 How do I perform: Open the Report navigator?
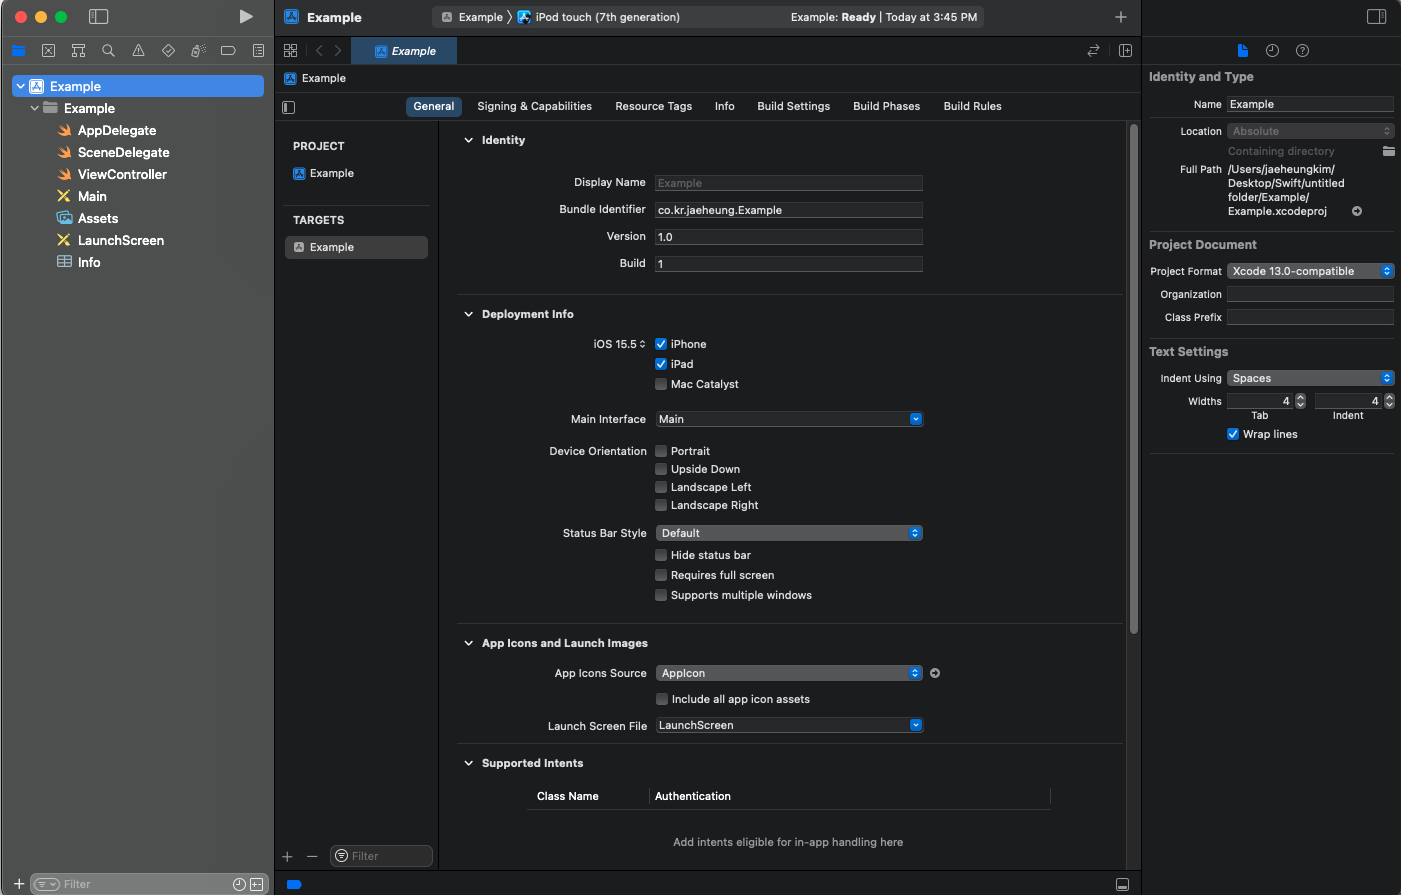pos(258,50)
